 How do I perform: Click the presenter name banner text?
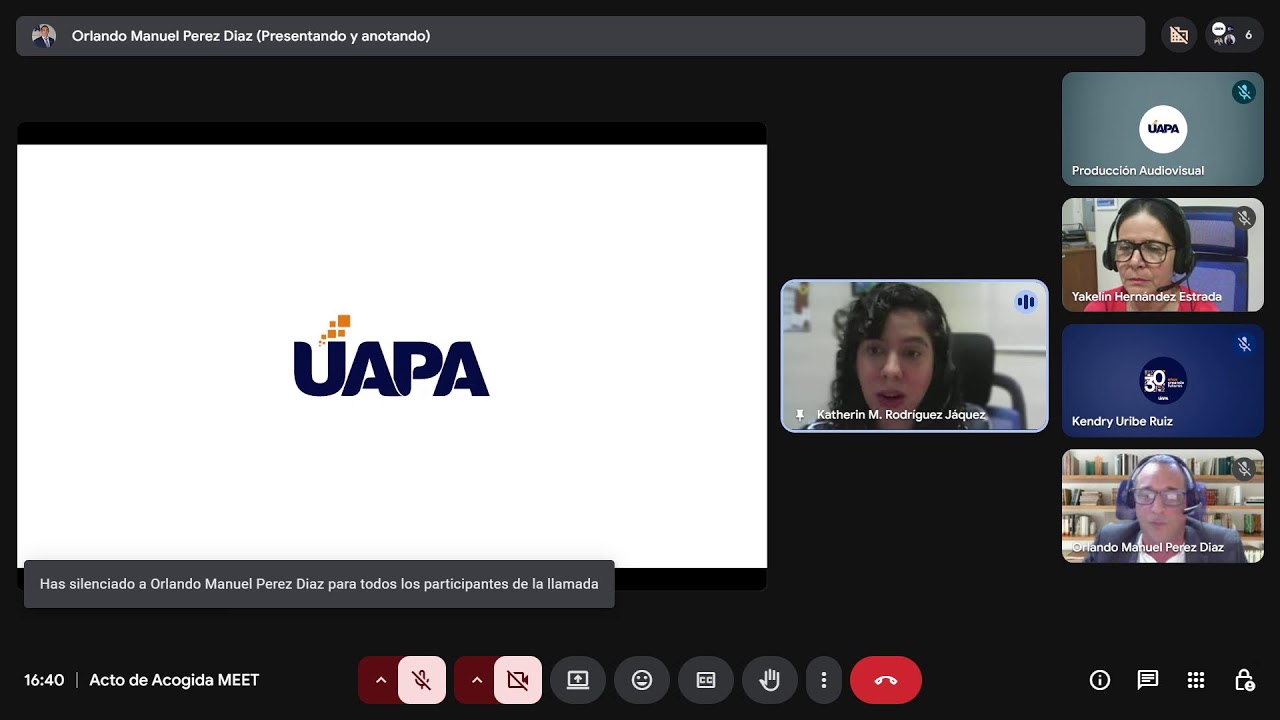pos(251,36)
